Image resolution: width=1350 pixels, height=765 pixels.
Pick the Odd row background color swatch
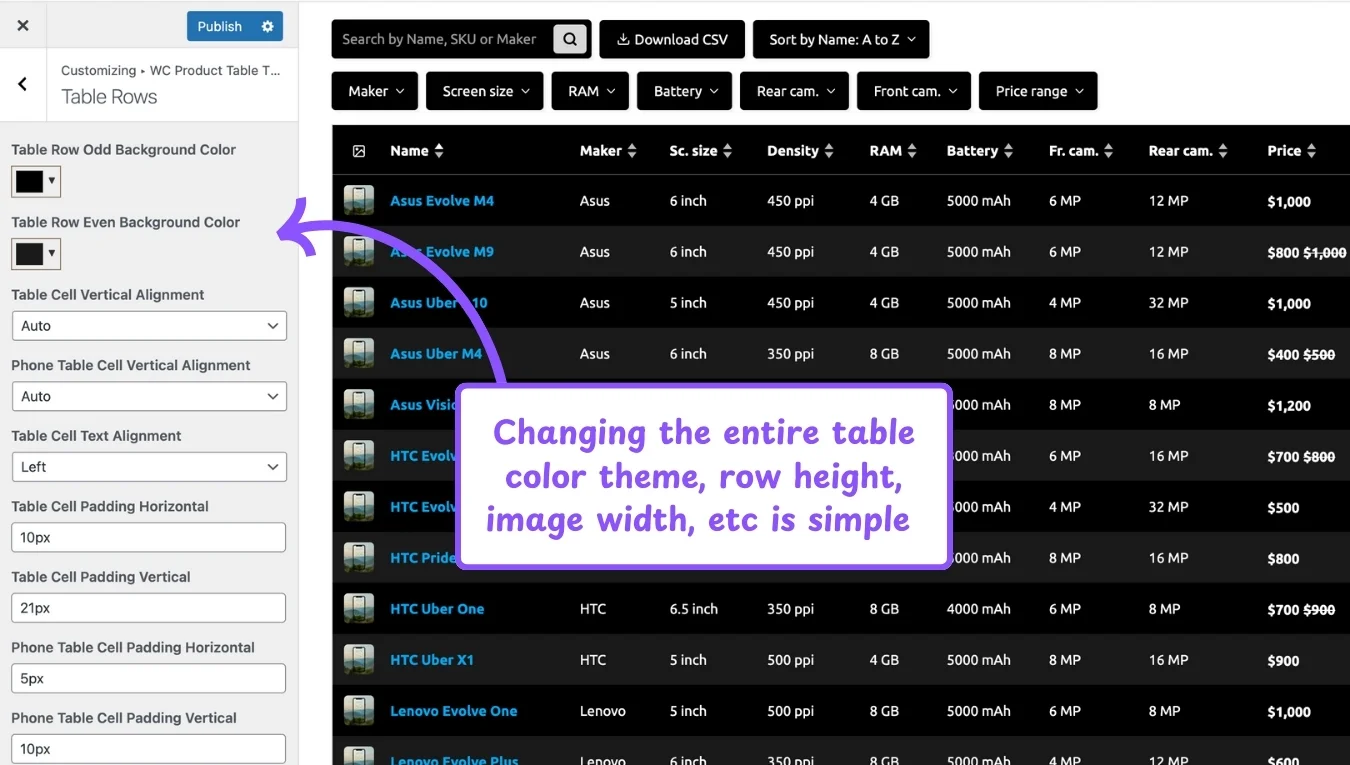coord(36,181)
